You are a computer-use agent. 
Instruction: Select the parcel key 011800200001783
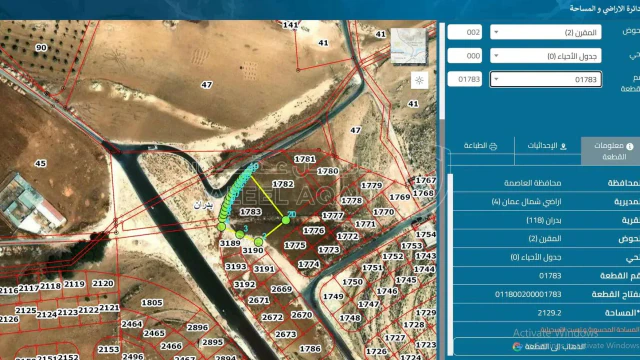pyautogui.click(x=528, y=294)
